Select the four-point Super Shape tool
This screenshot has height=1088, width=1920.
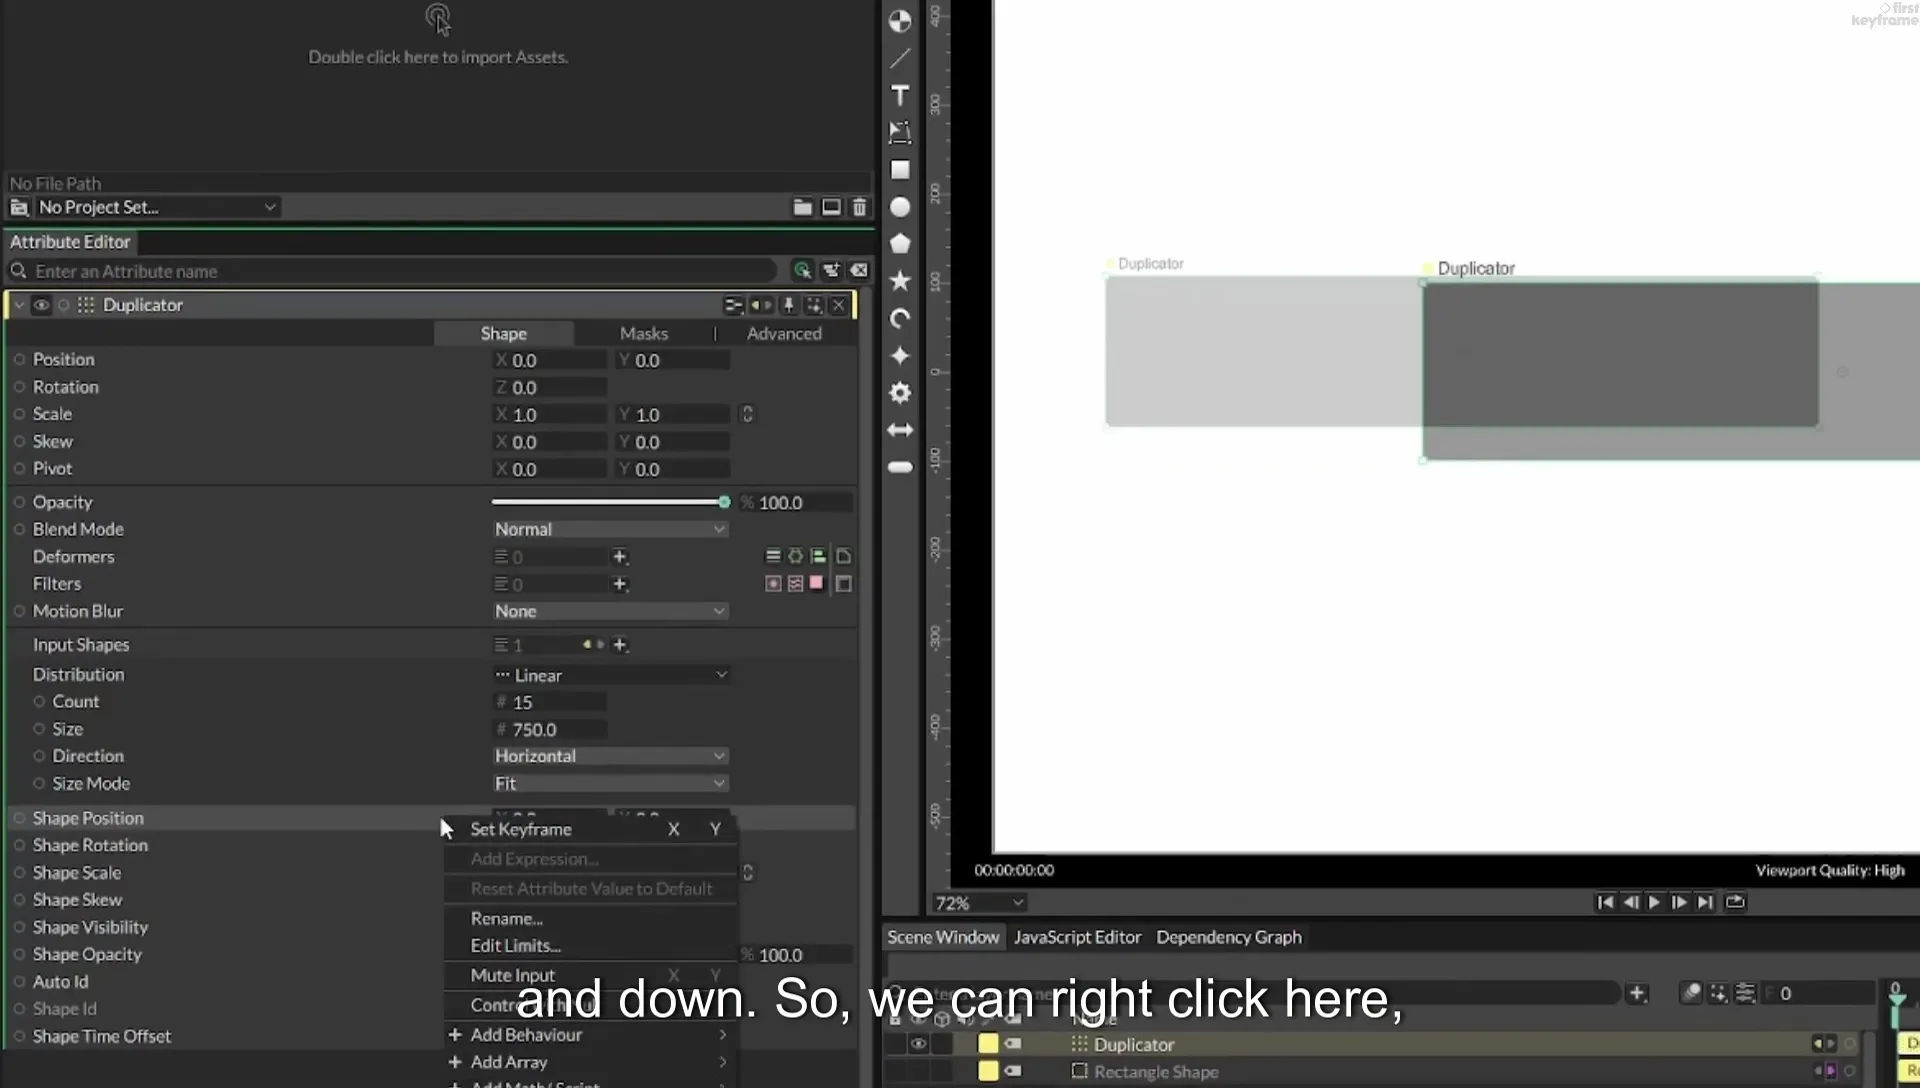click(900, 356)
